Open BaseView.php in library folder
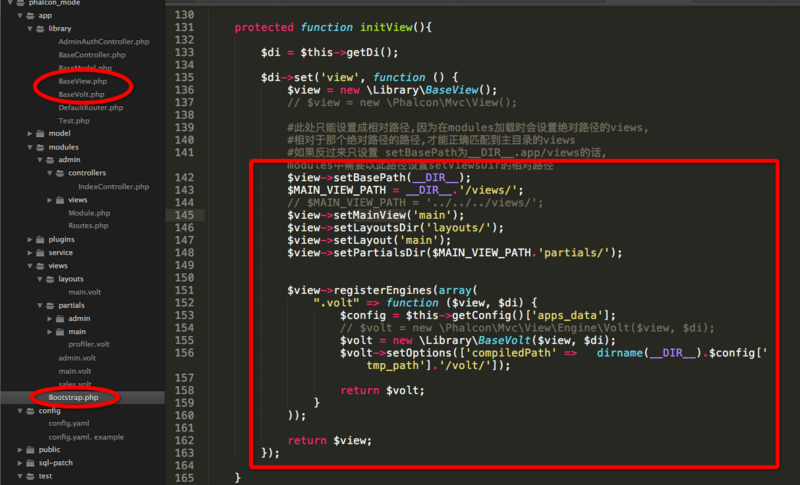 [x=83, y=81]
